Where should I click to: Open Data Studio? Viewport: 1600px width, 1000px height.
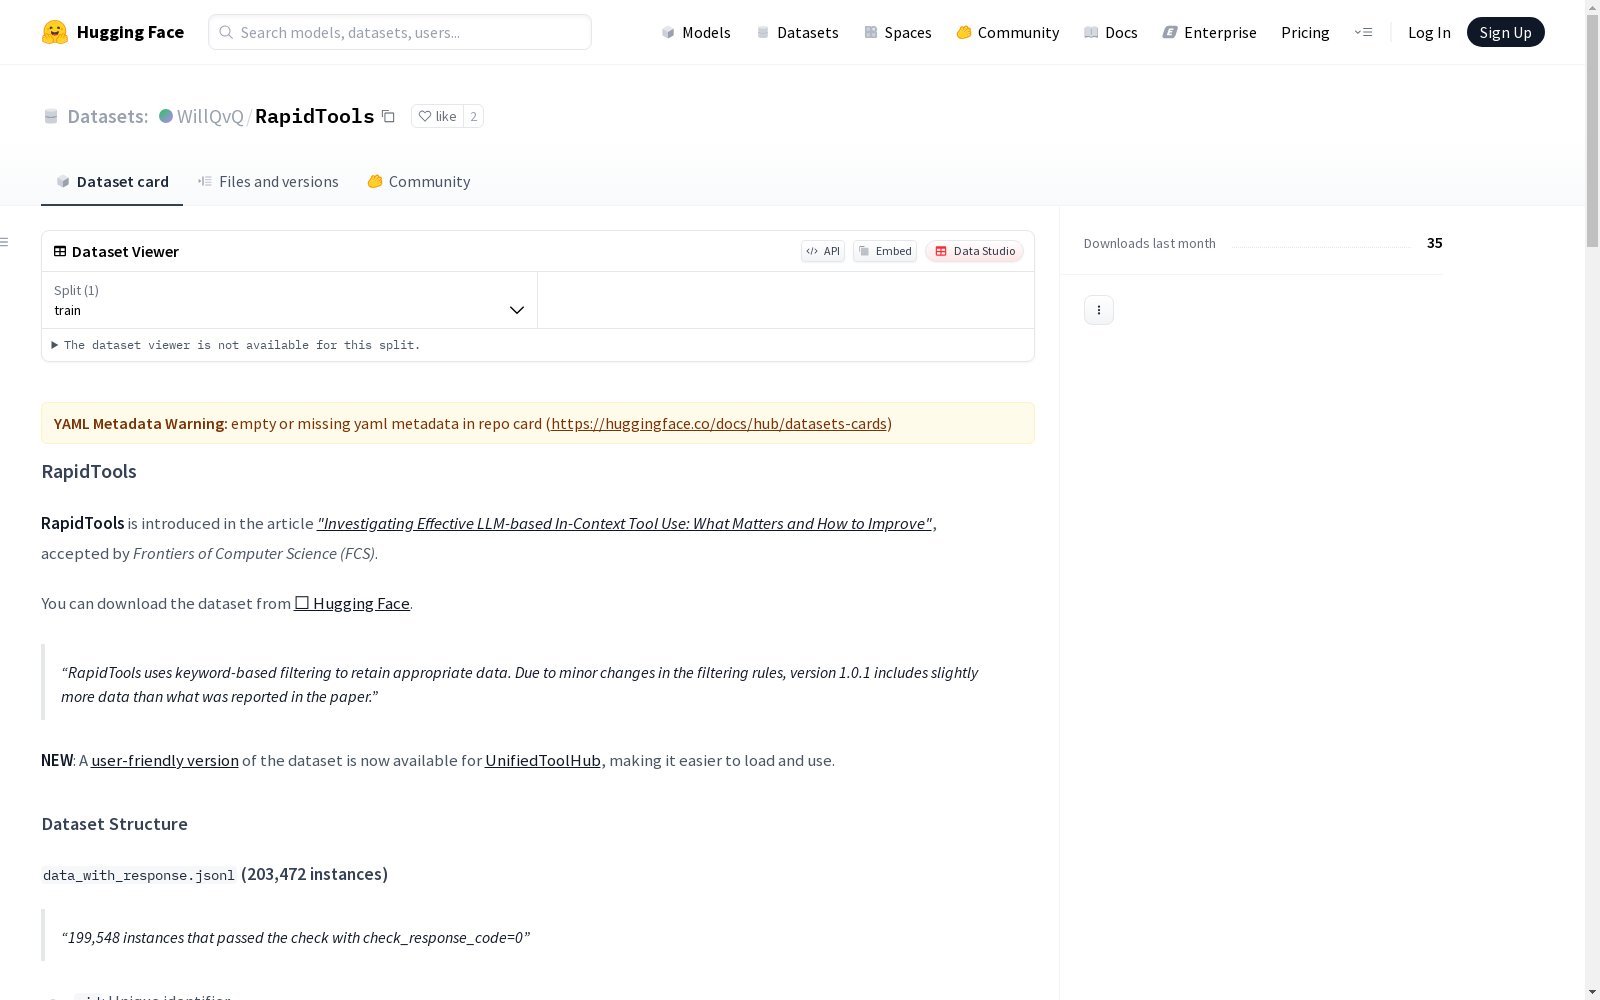coord(974,251)
